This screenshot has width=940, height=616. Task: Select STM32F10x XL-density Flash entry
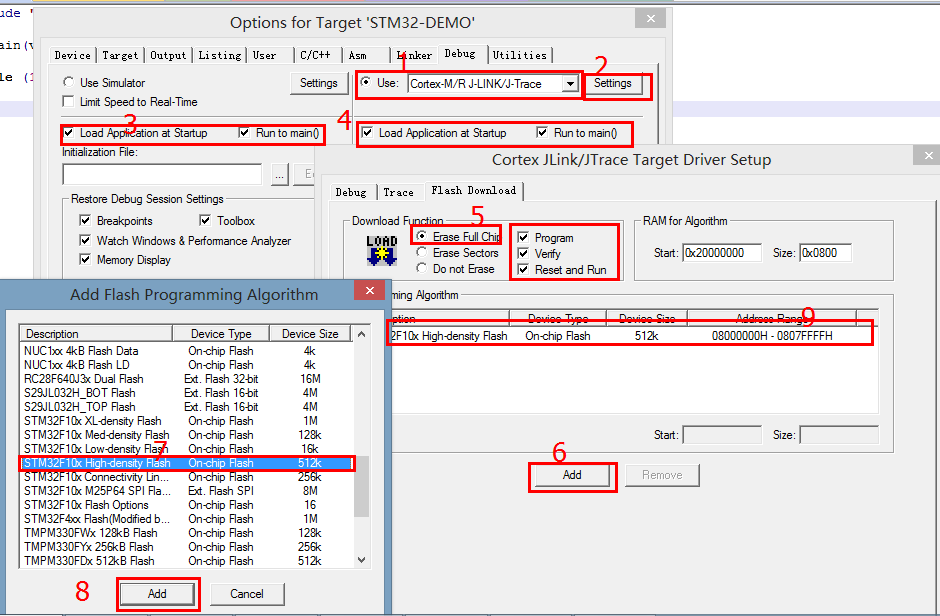point(186,421)
